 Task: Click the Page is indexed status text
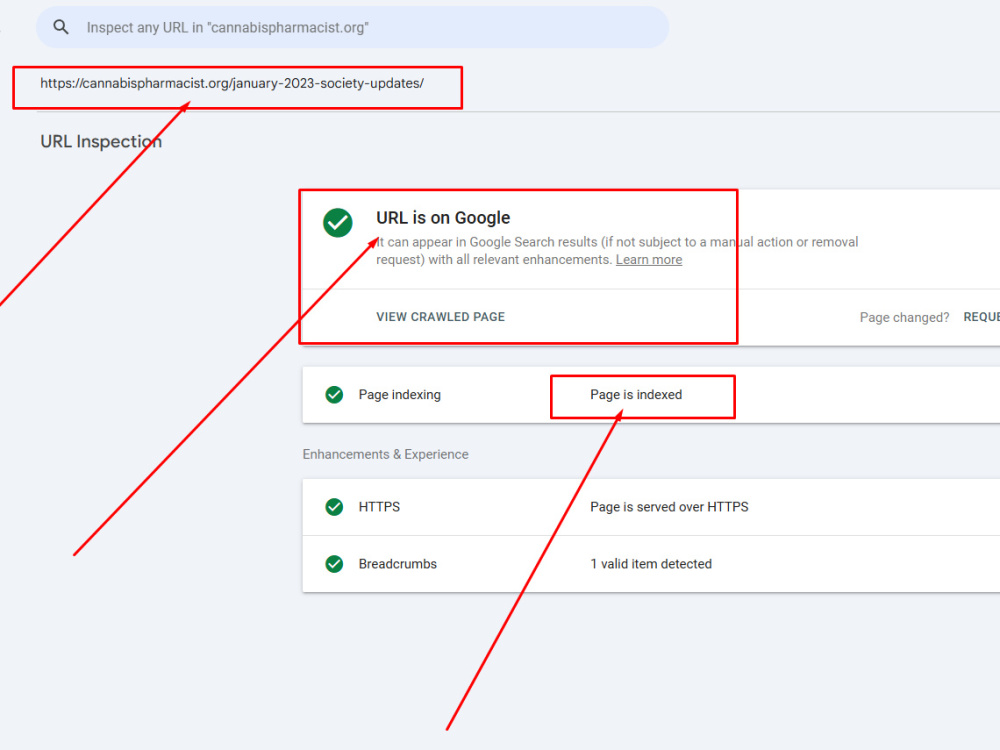click(636, 395)
